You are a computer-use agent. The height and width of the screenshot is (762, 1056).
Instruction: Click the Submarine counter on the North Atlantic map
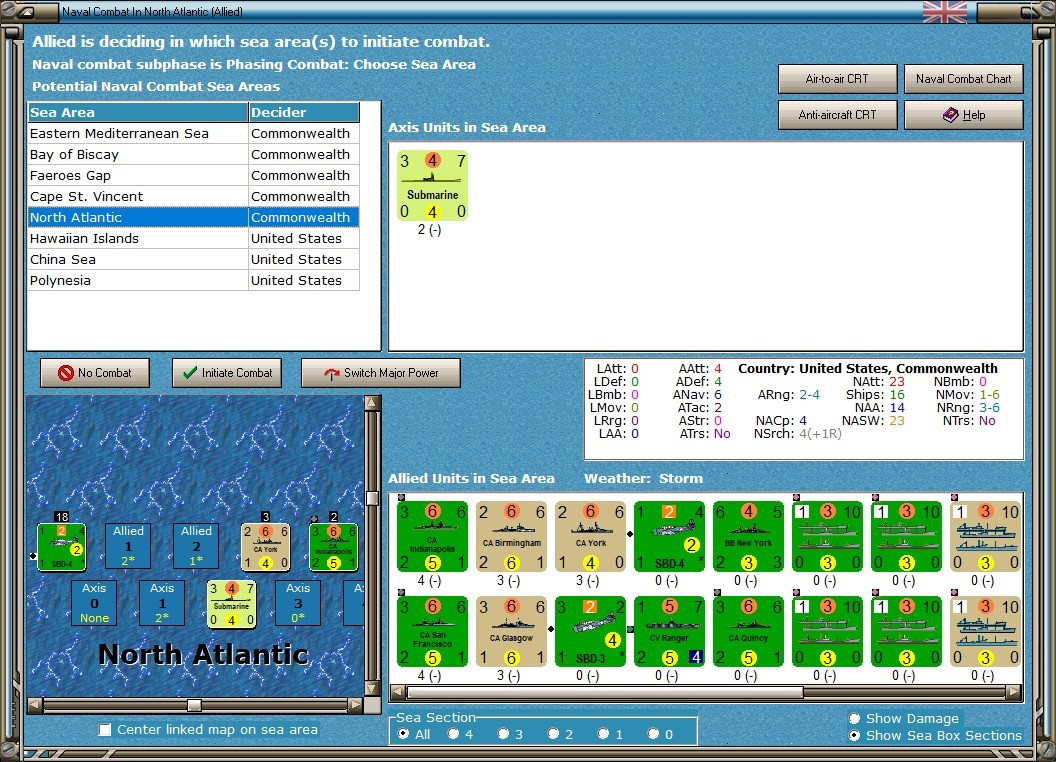(232, 604)
